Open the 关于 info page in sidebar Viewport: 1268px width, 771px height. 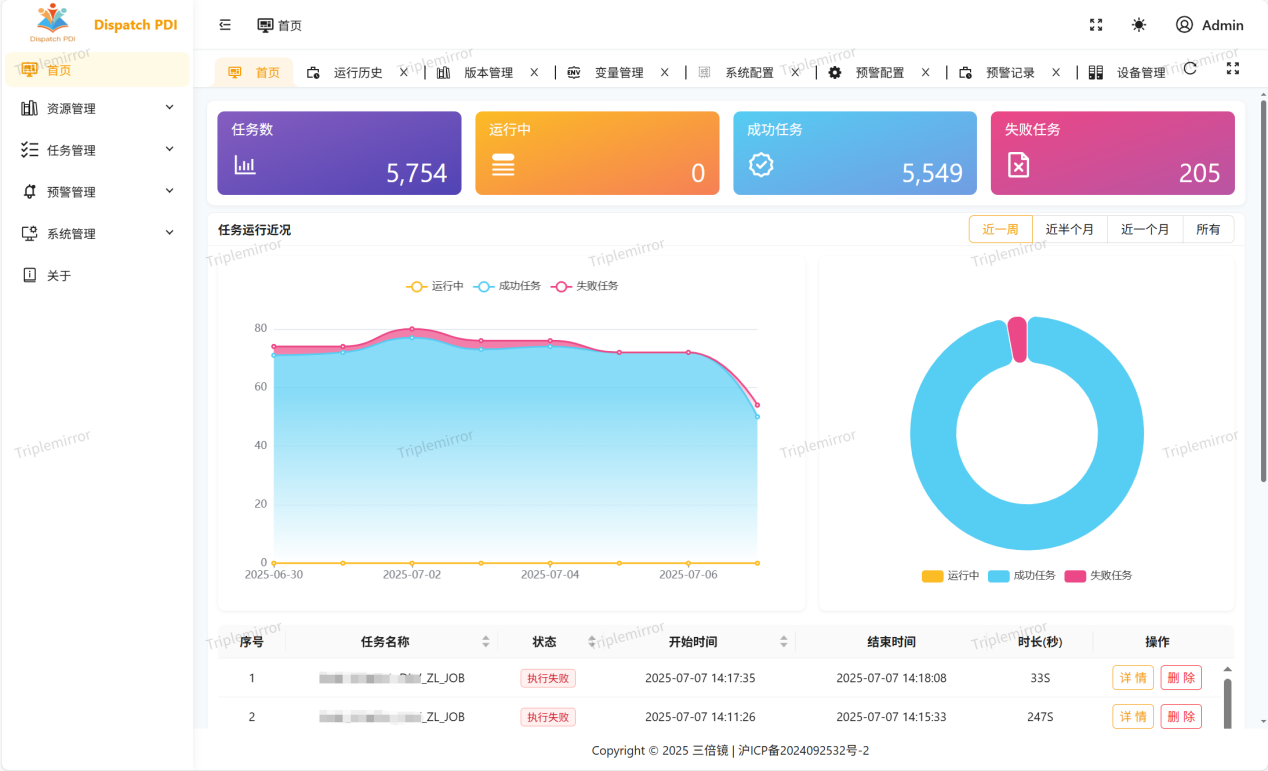pos(59,276)
